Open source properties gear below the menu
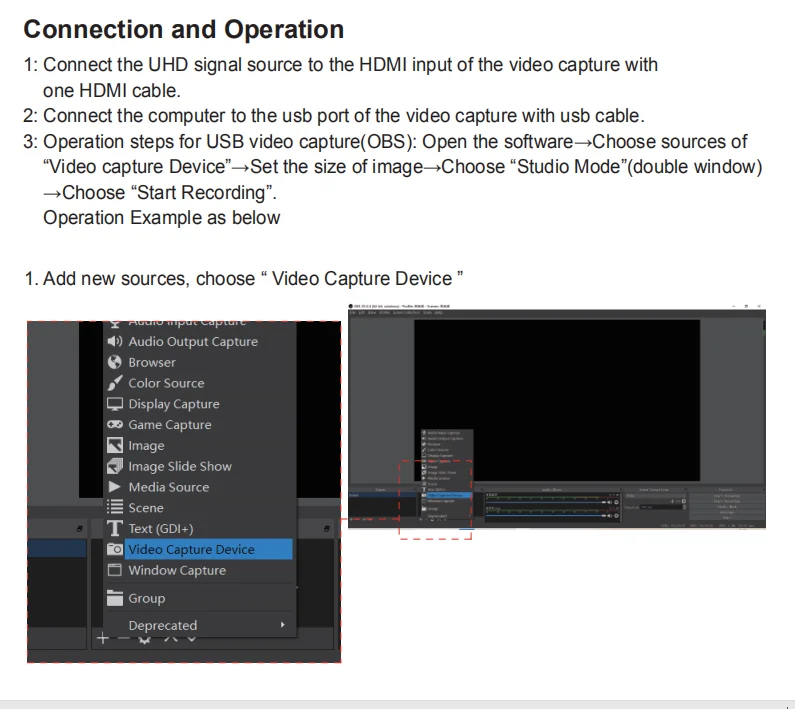Image resolution: width=795 pixels, height=709 pixels. (x=144, y=640)
